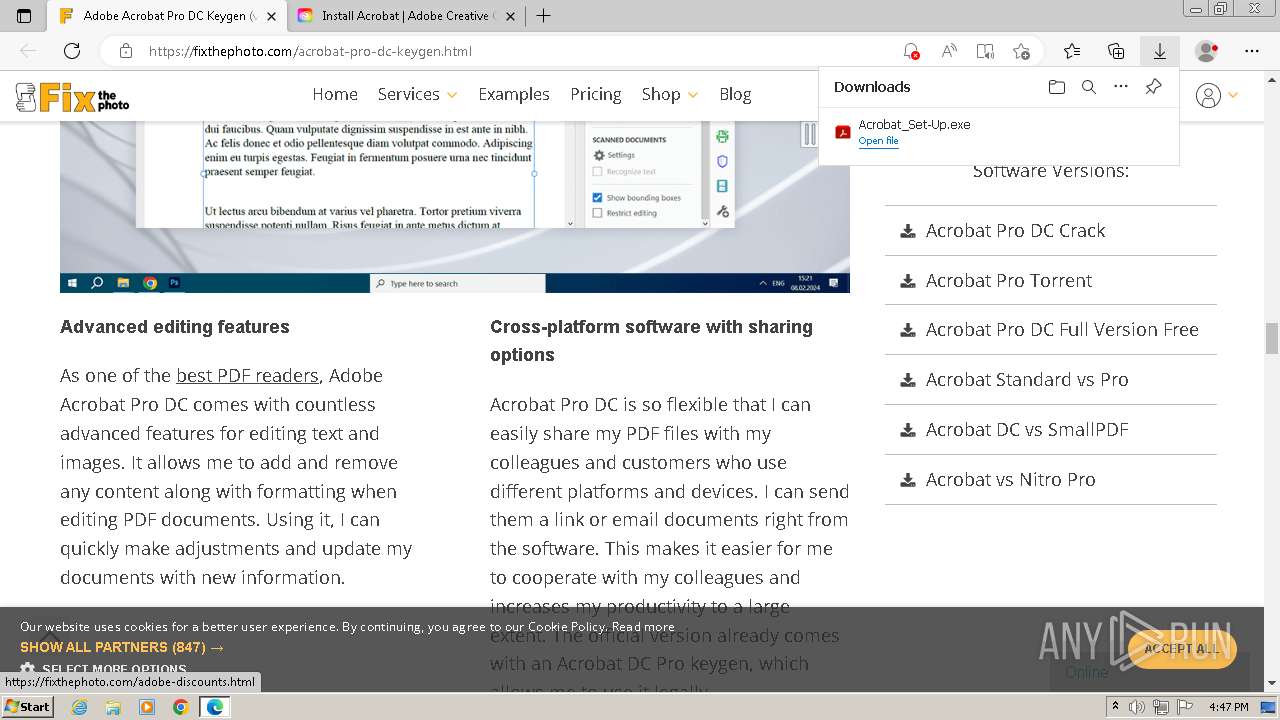Click the Acrobat screenshot image
This screenshot has width=1280, height=720.
click(455, 207)
